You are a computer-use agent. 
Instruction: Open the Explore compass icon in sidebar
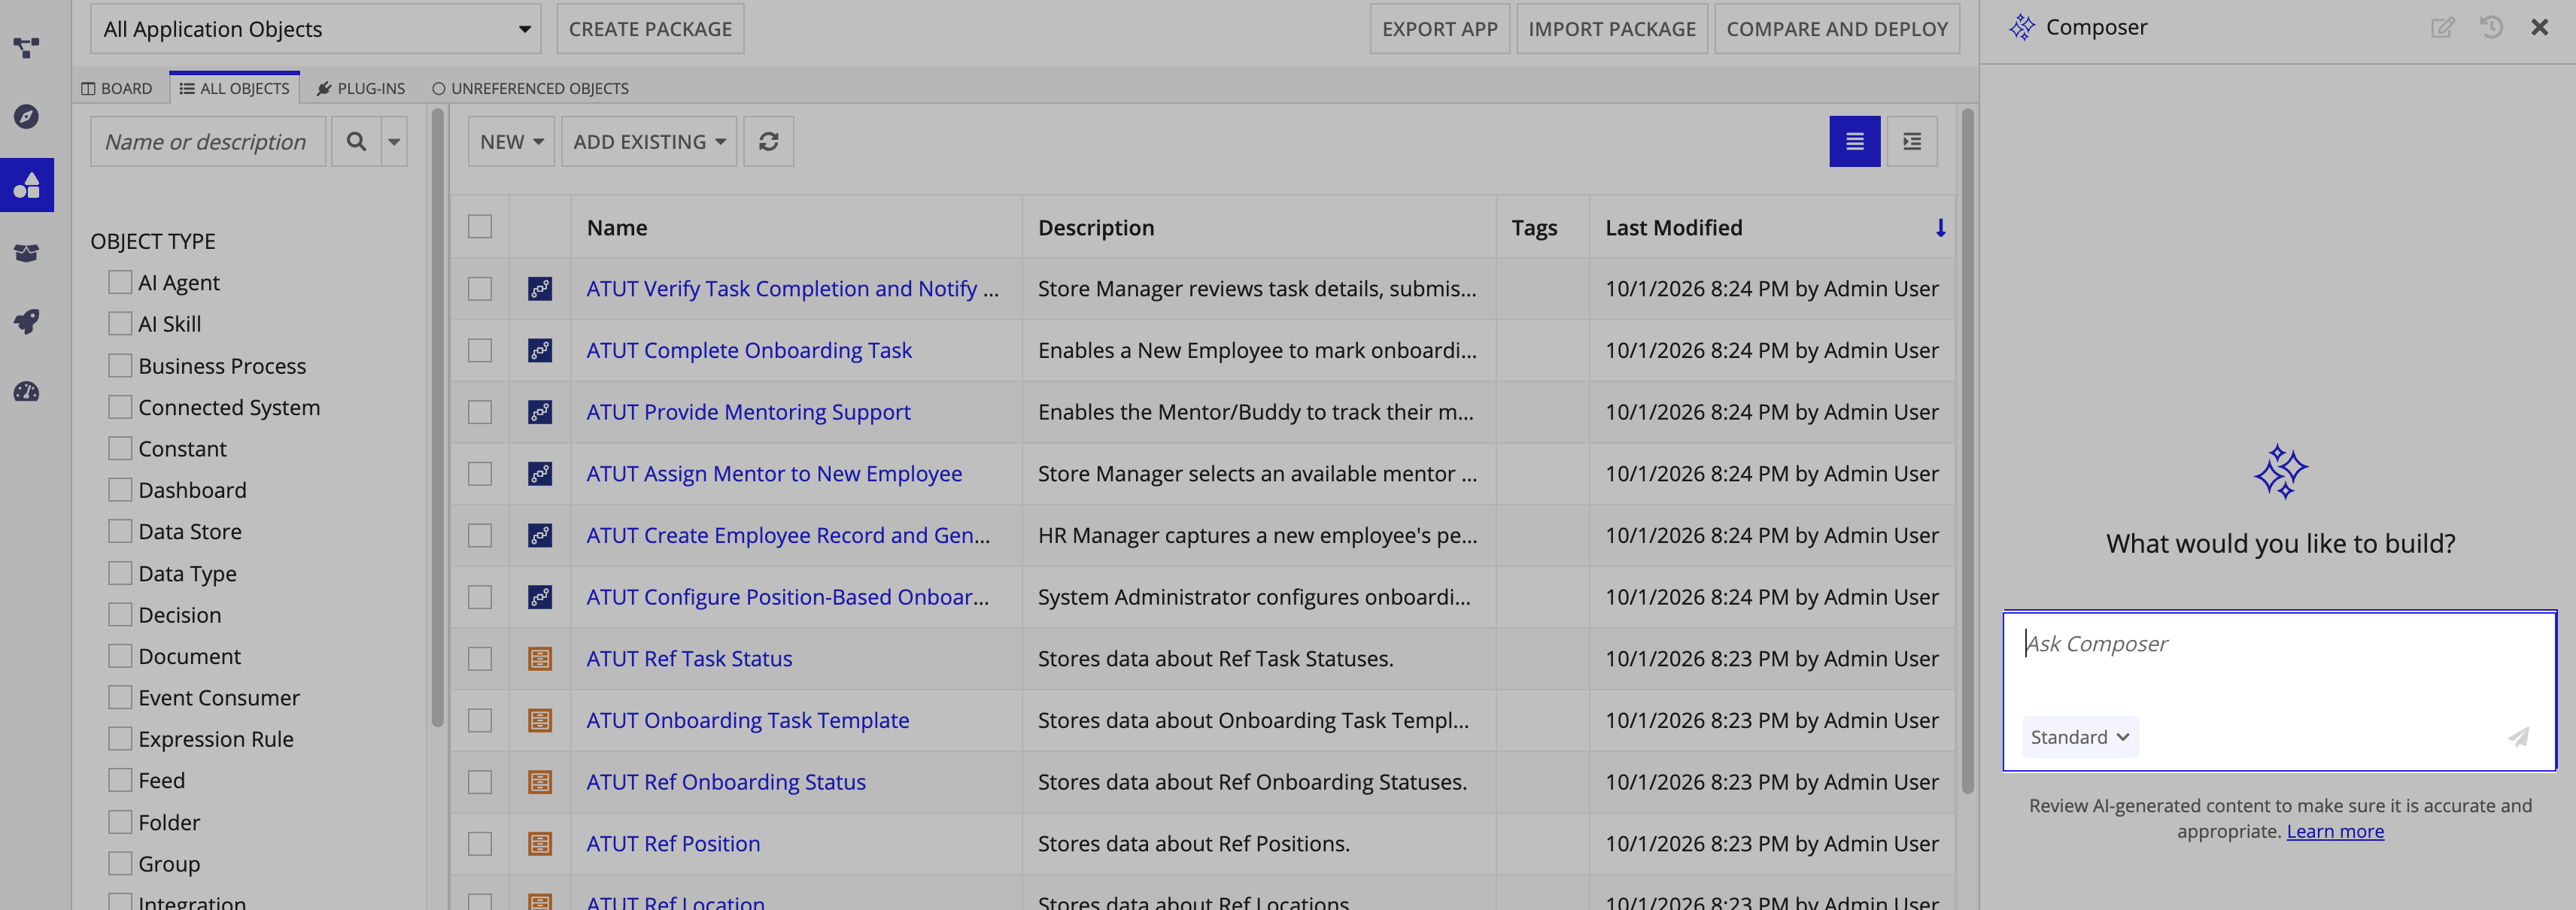(27, 116)
